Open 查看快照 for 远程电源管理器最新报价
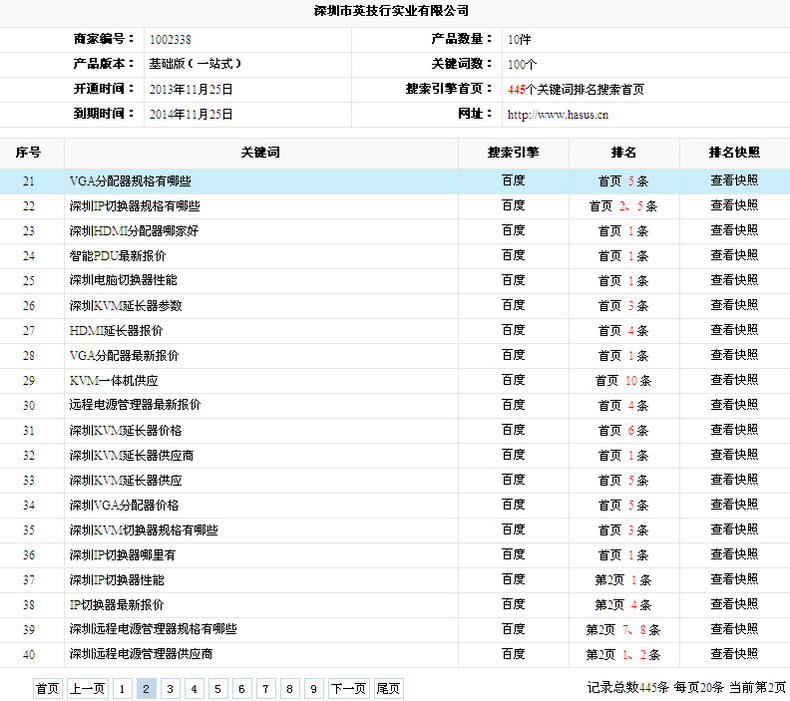The height and width of the screenshot is (701, 790). click(734, 405)
